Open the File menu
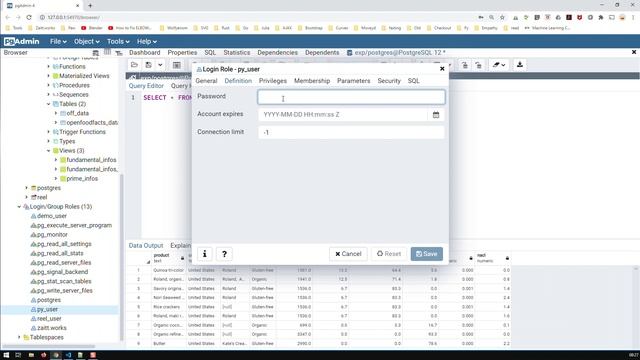Viewport: 640px width, 360px height. coord(58,42)
